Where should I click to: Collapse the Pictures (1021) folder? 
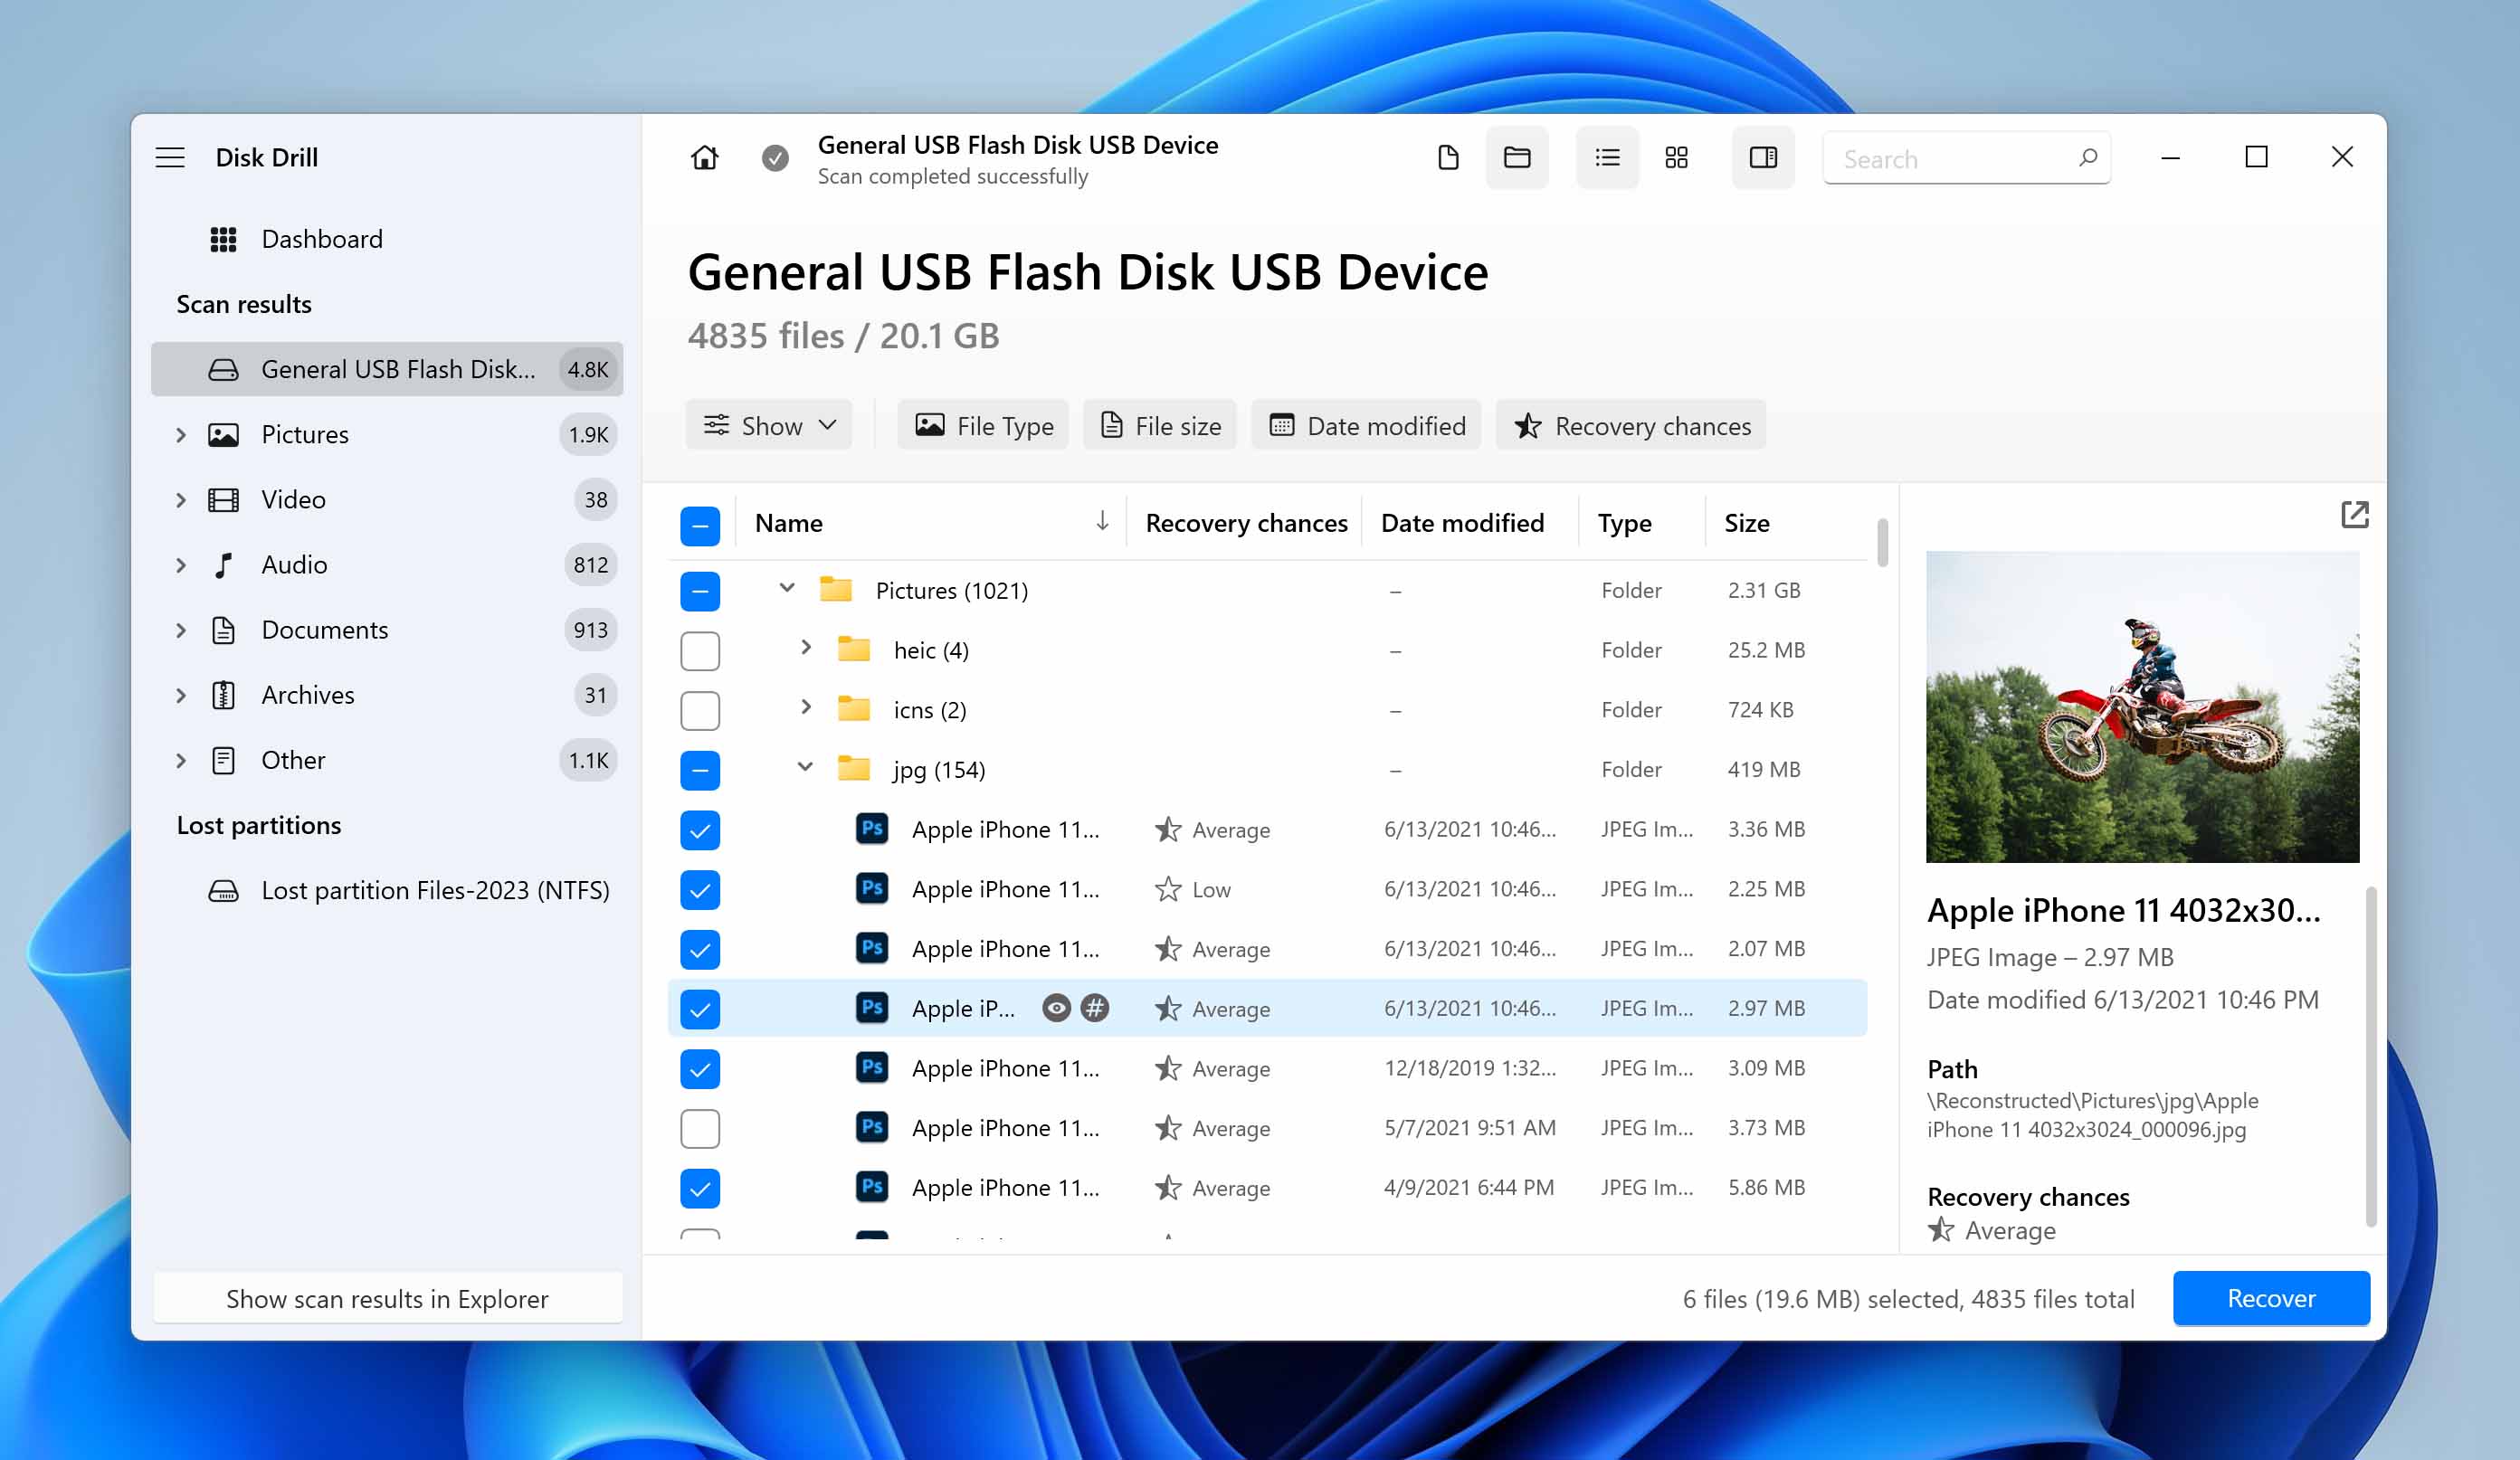point(787,588)
